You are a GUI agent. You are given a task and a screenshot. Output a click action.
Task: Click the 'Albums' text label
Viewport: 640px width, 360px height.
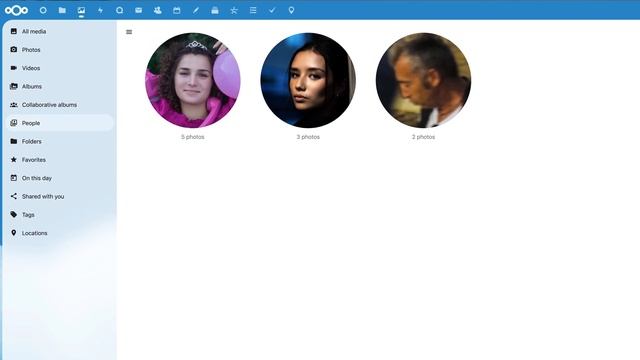click(x=32, y=87)
